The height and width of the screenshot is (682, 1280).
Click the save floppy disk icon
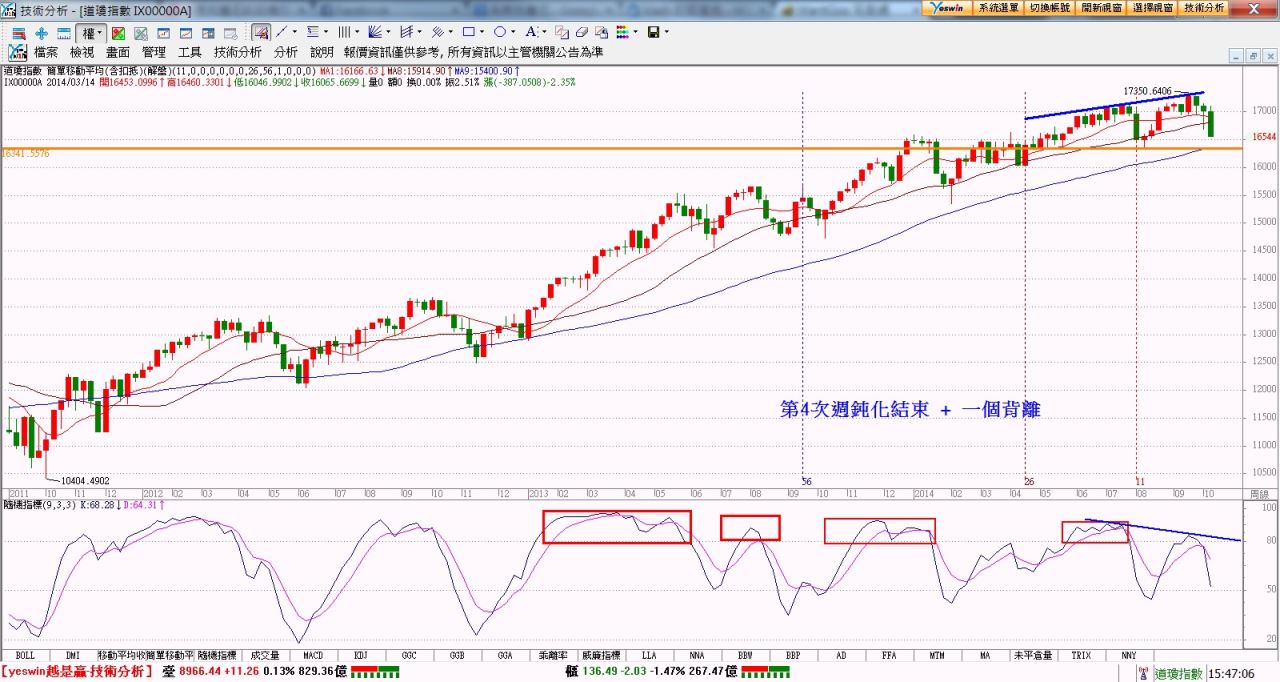[653, 33]
